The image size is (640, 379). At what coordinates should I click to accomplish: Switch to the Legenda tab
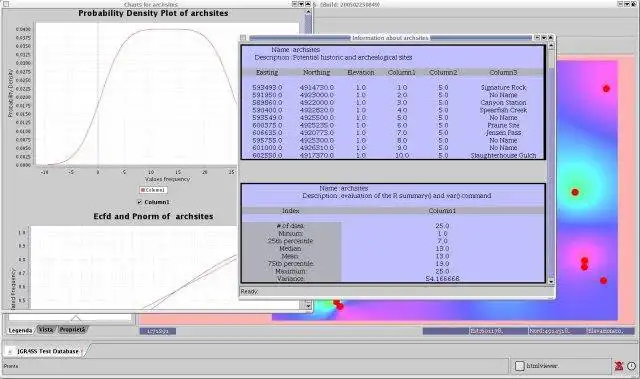20,330
